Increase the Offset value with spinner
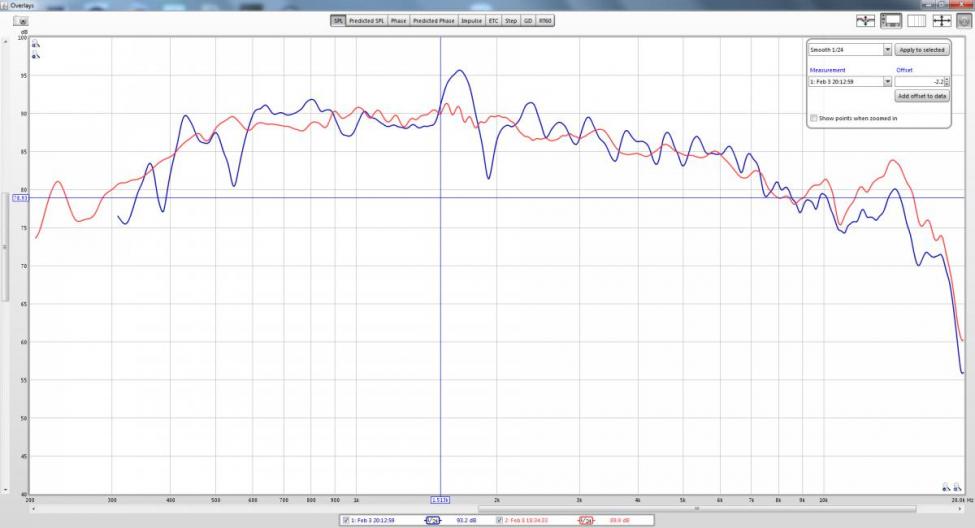 (x=947, y=79)
